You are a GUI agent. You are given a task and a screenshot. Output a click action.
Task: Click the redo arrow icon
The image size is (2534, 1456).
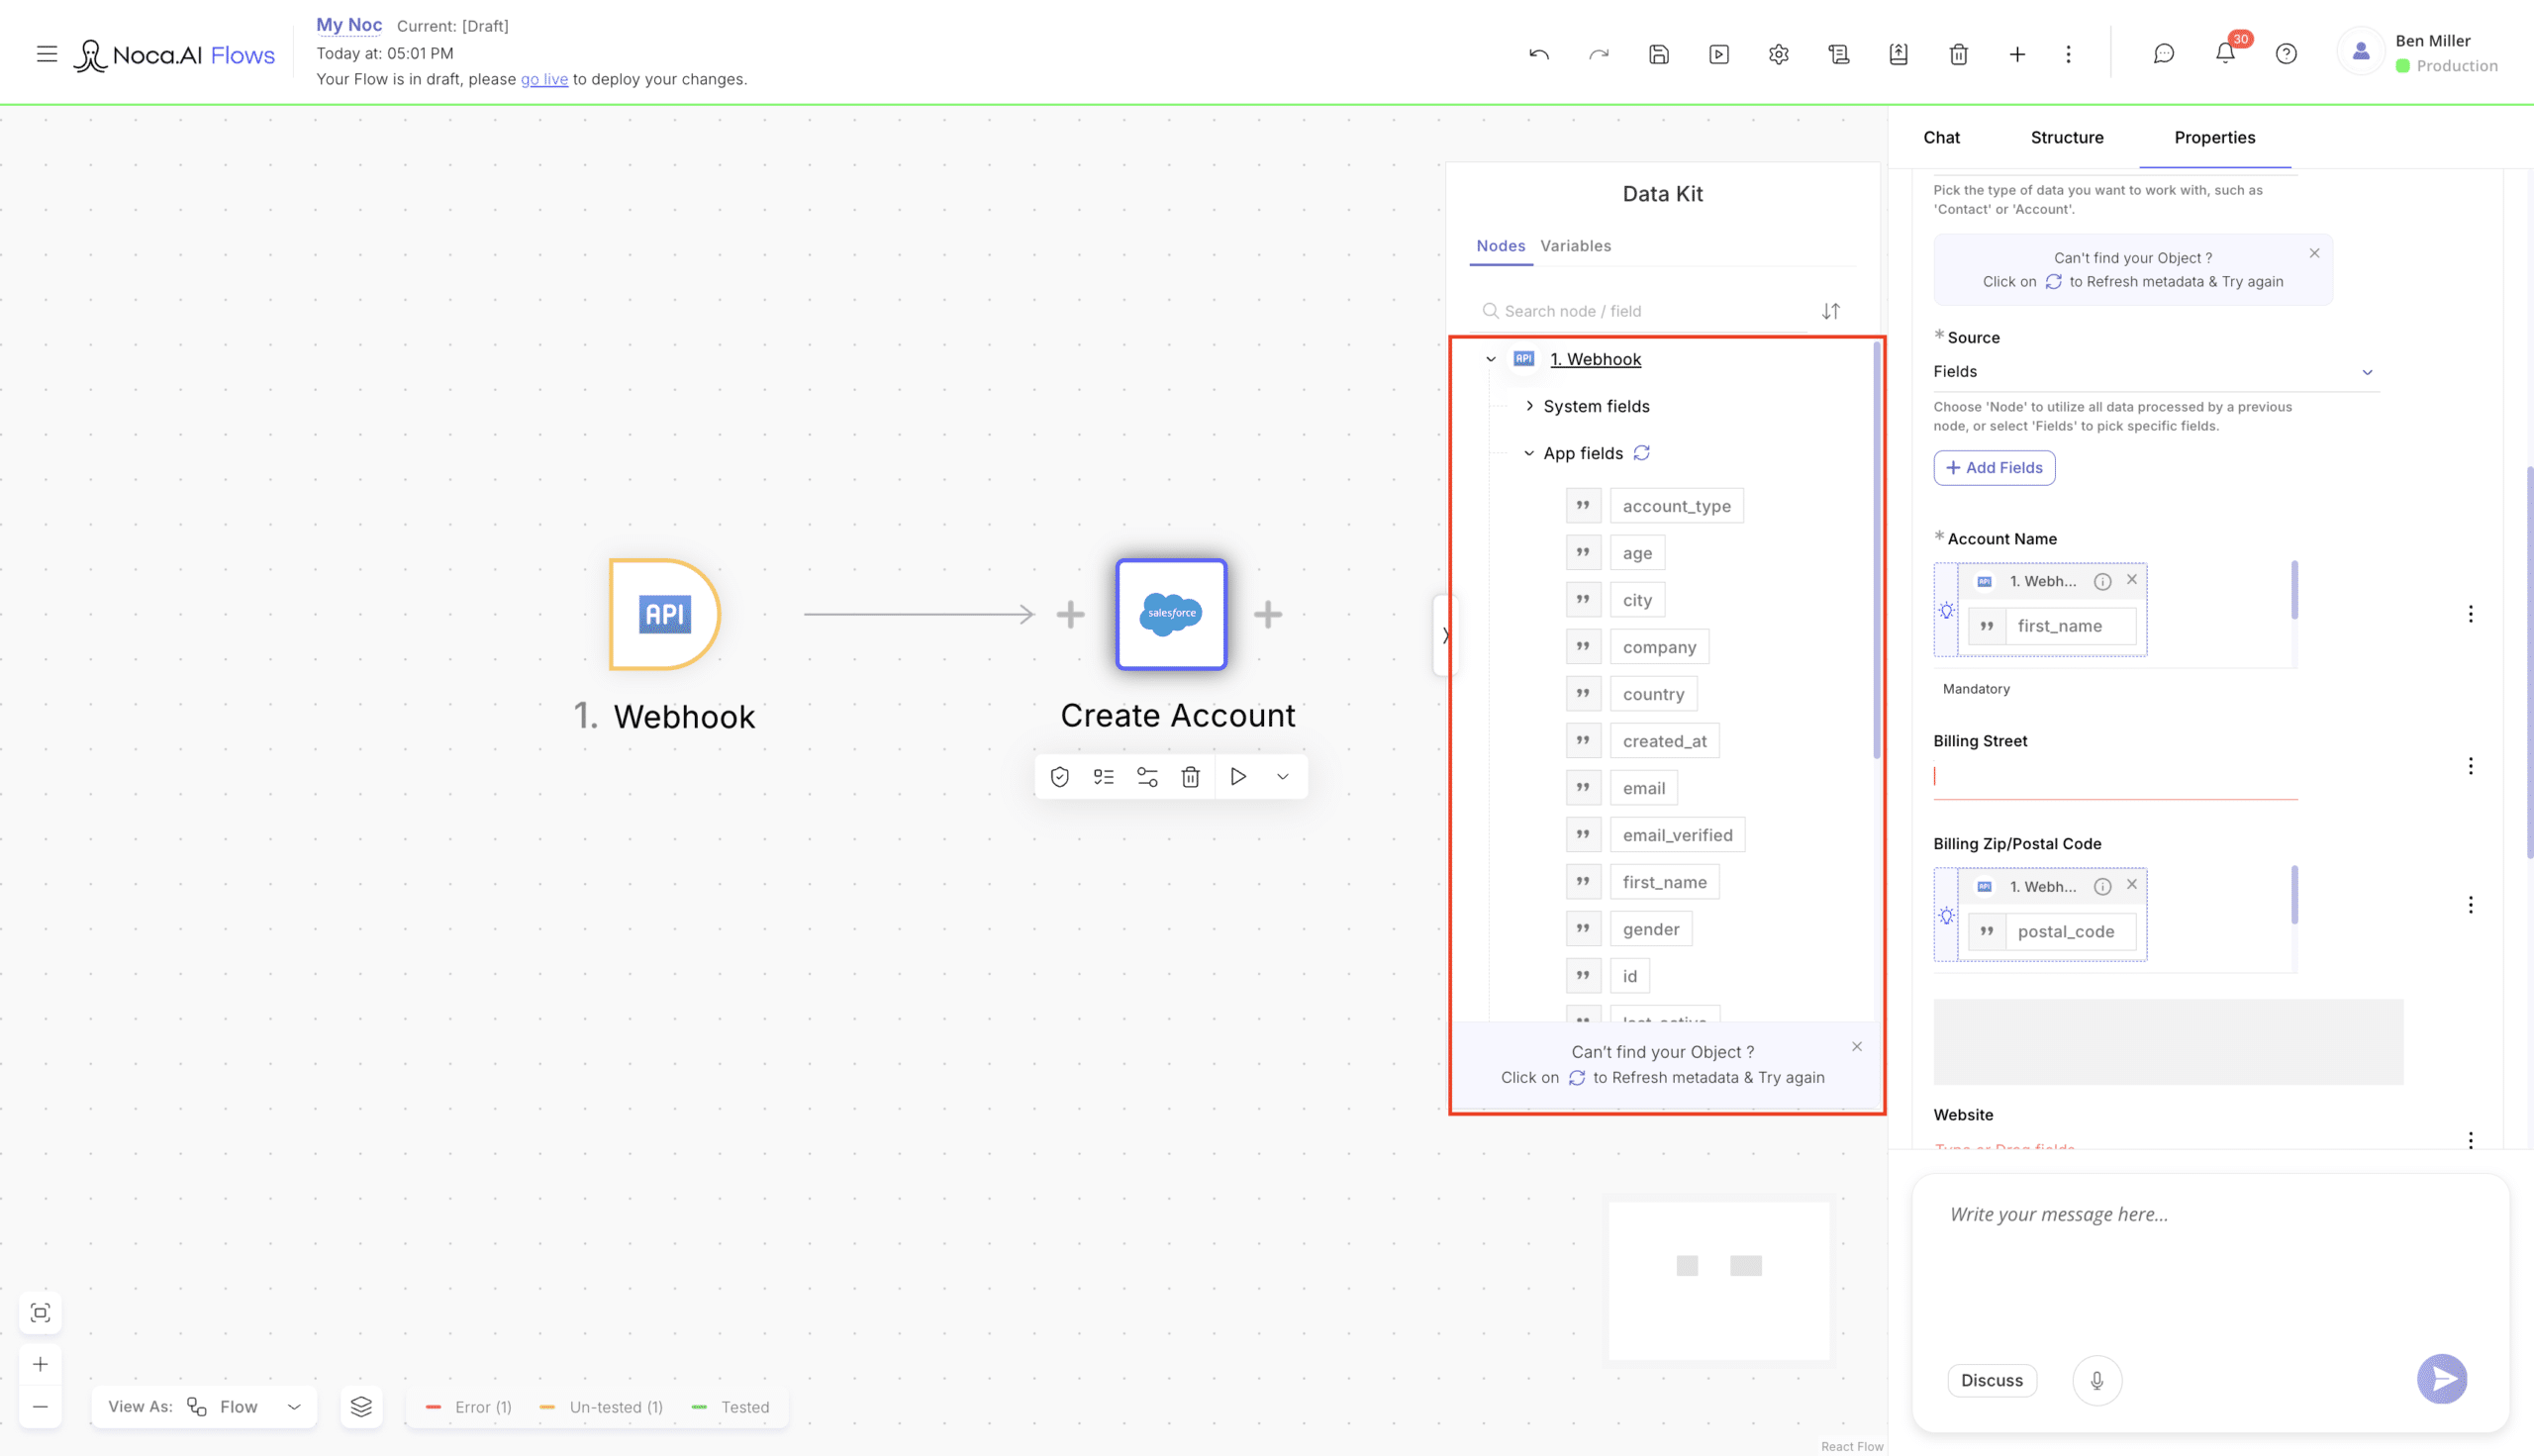[x=1599, y=54]
